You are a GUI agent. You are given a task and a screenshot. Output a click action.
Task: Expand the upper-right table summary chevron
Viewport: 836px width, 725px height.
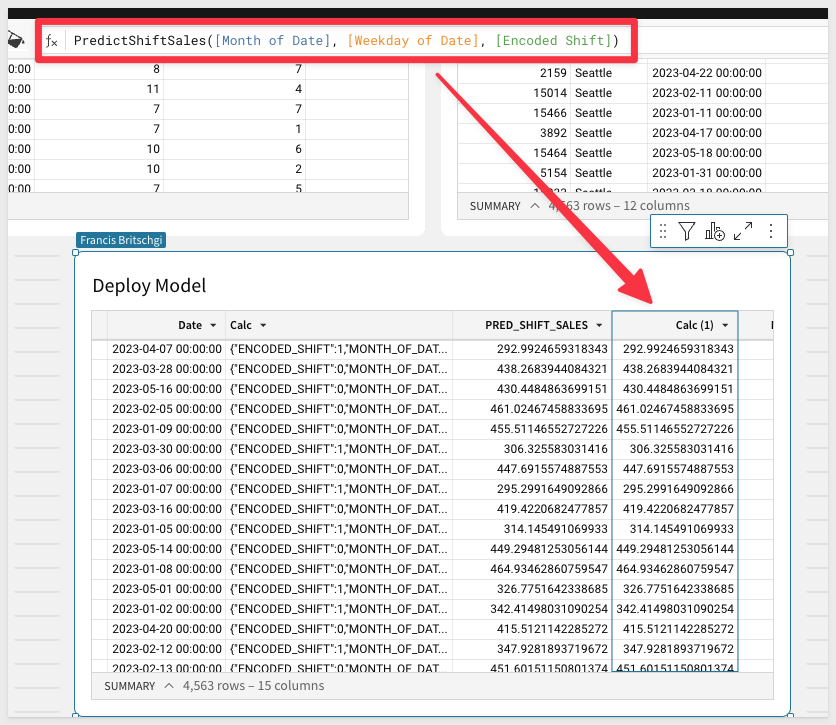(x=536, y=206)
